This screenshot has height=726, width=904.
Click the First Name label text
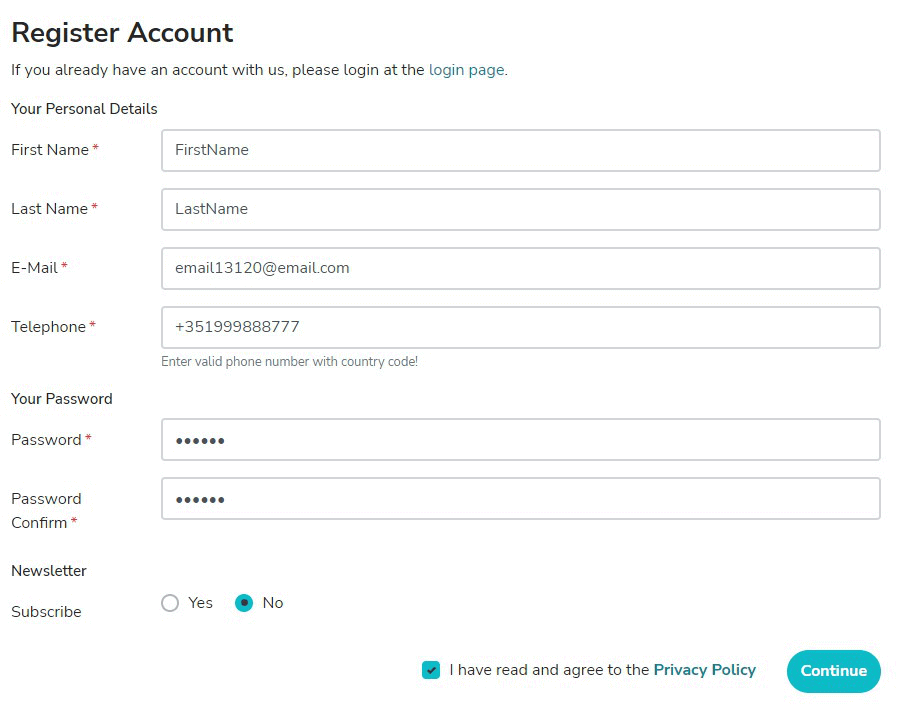(50, 150)
